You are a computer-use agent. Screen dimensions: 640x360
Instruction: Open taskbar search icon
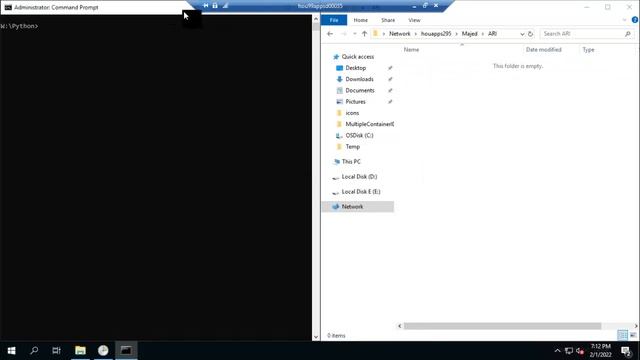pos(34,350)
